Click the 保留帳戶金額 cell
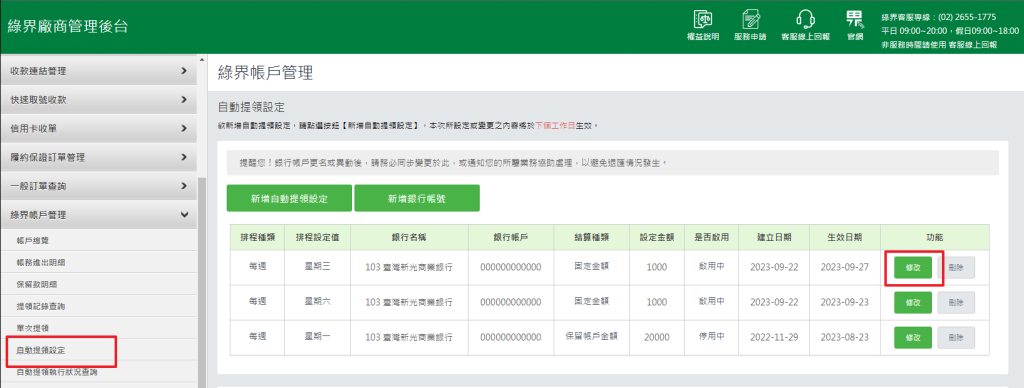The height and width of the screenshot is (388, 1024). (x=592, y=337)
